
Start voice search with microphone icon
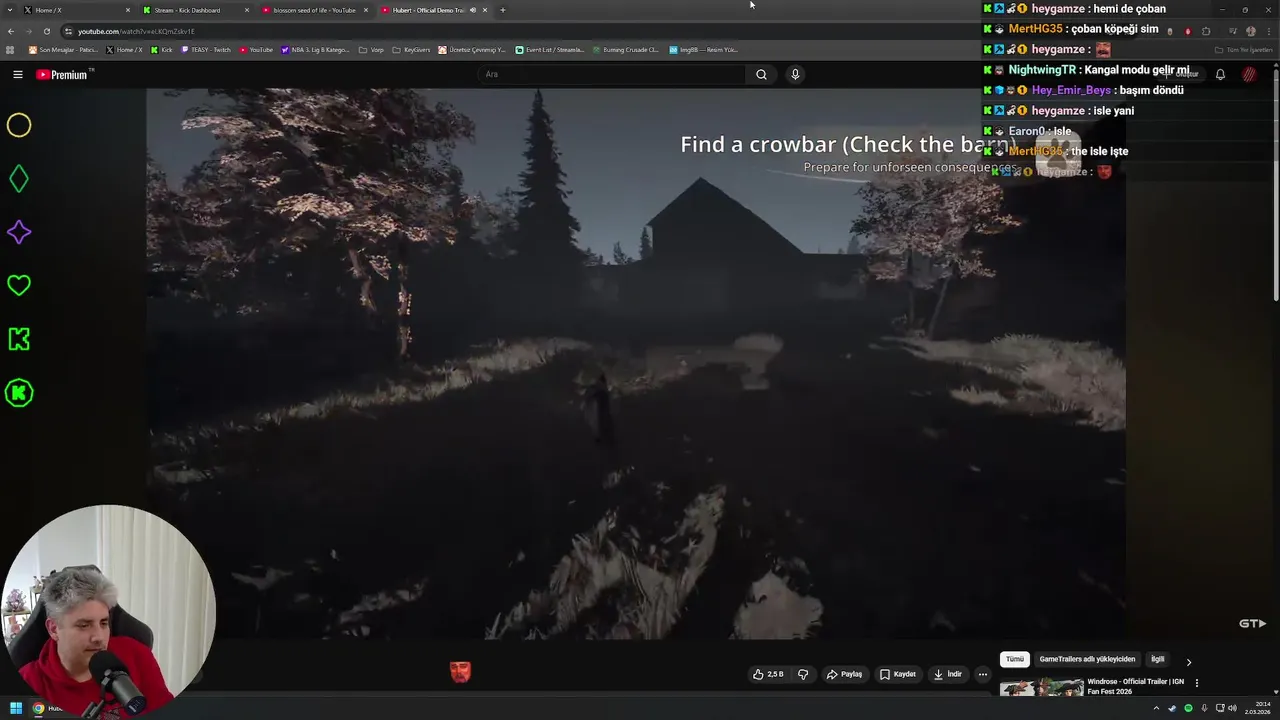pos(795,74)
